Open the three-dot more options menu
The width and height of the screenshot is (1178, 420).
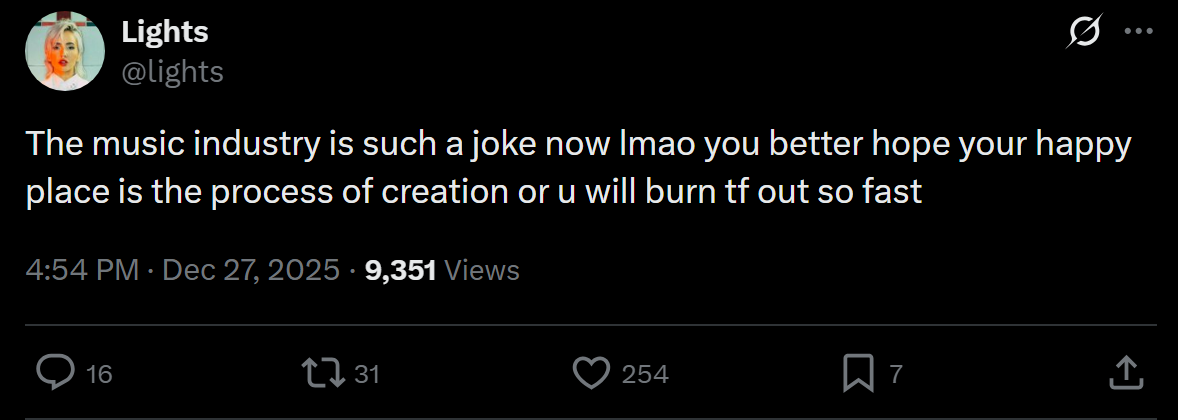(1138, 32)
